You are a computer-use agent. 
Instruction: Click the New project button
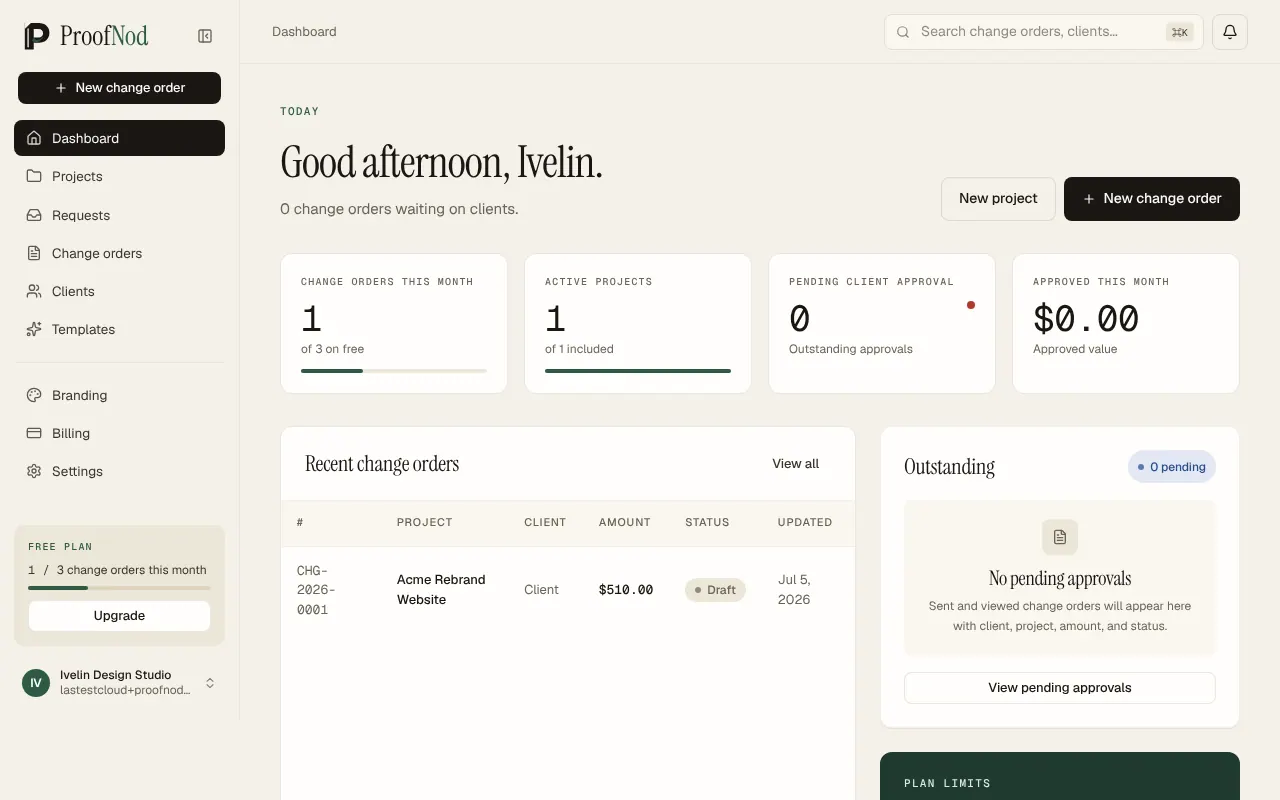998,199
